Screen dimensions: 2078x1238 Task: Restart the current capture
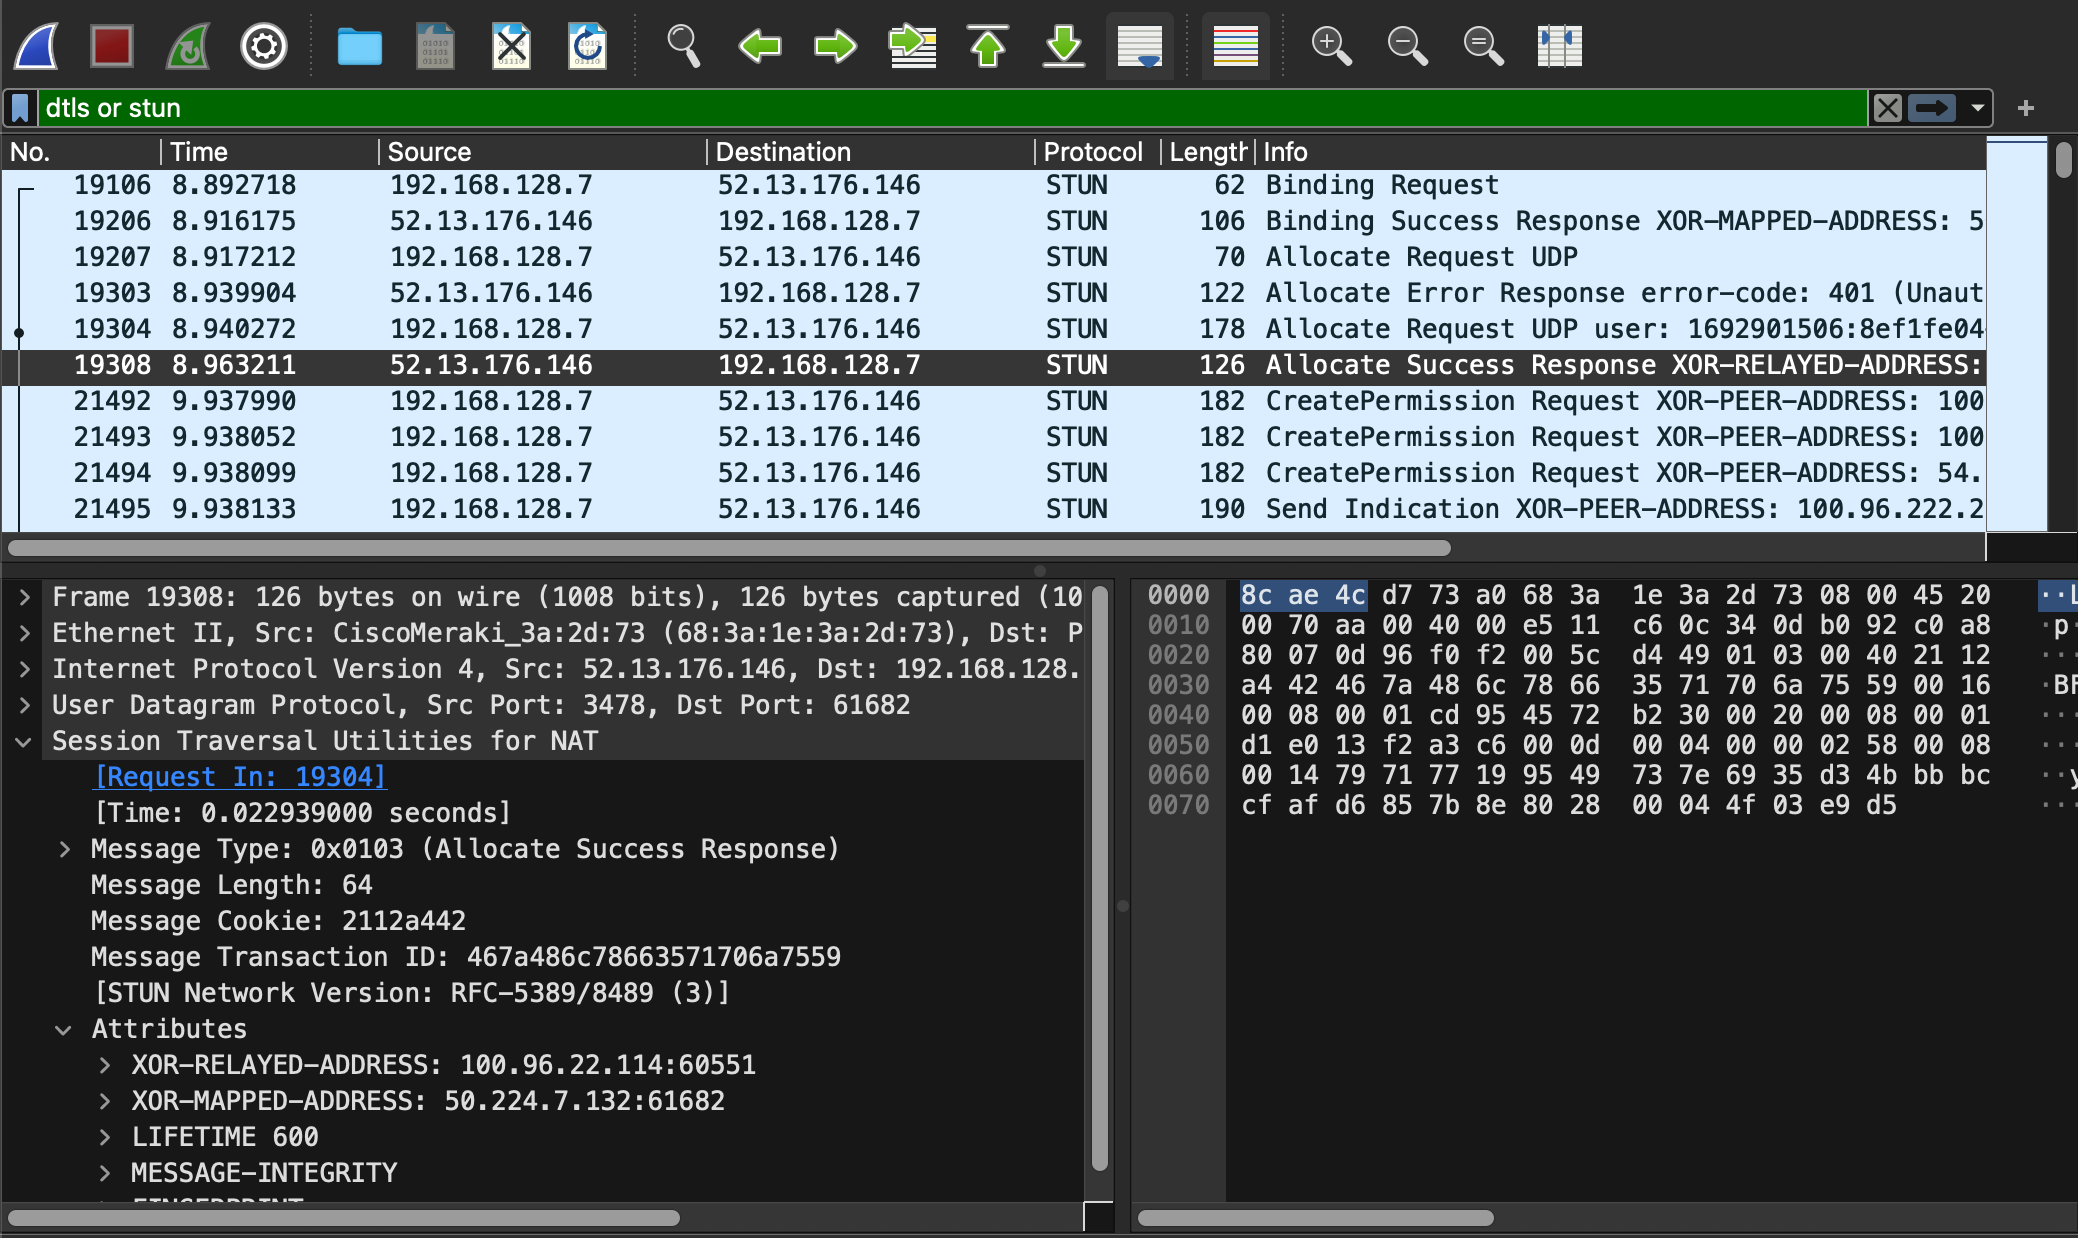pyautogui.click(x=187, y=46)
